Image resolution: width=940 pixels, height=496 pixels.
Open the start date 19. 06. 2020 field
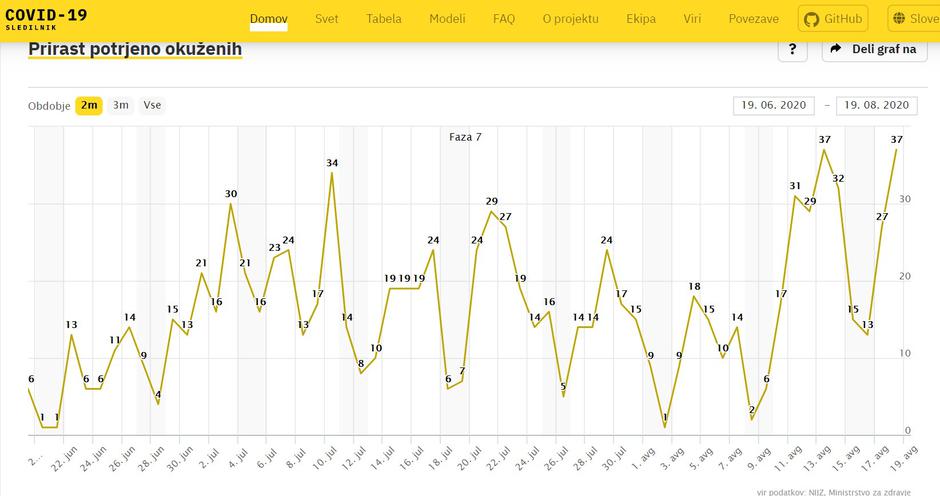coord(774,105)
